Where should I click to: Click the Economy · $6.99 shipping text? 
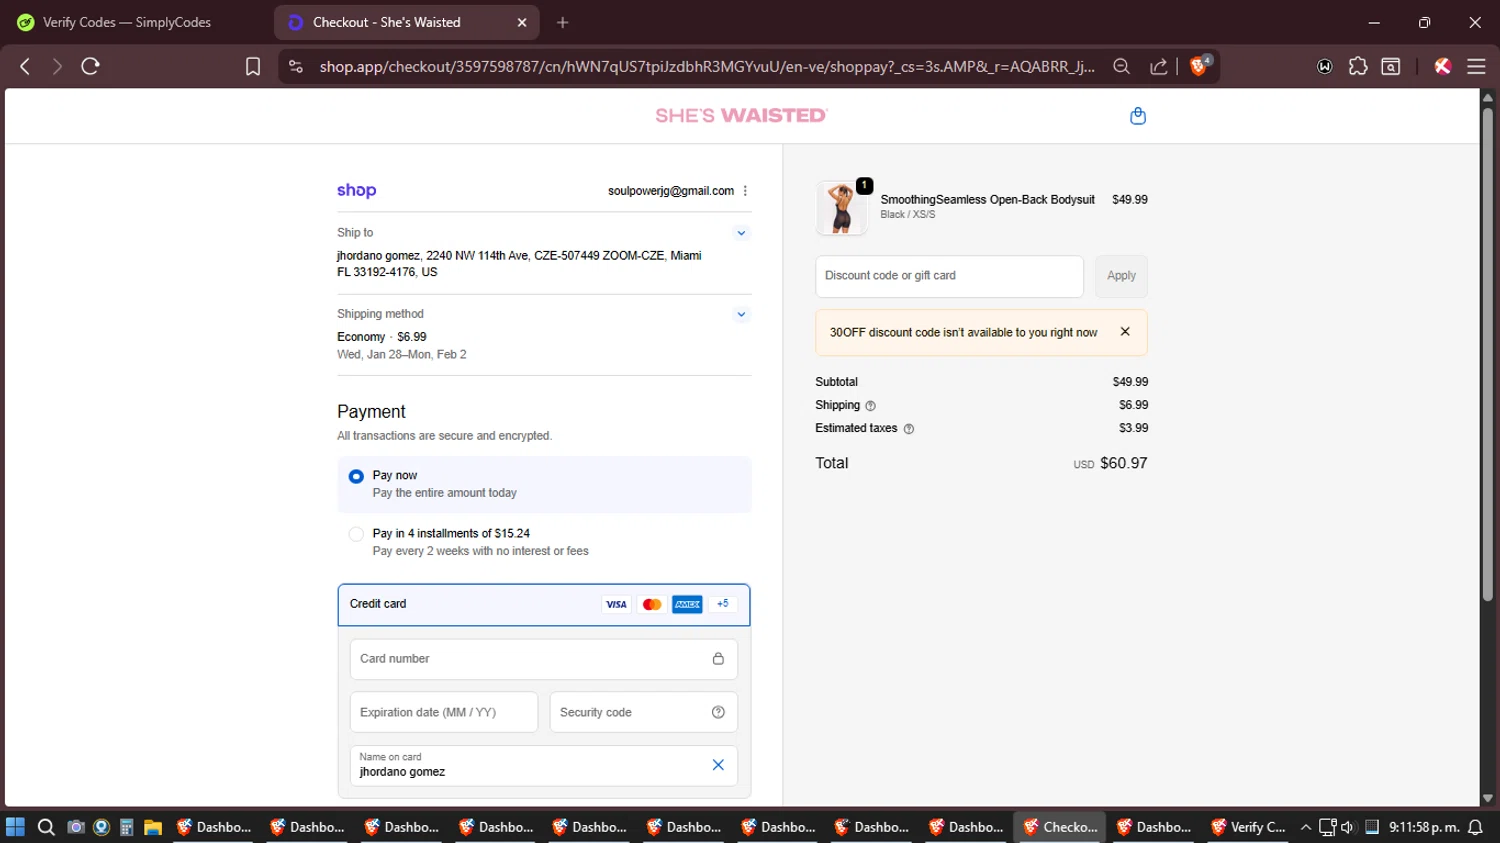pyautogui.click(x=382, y=337)
